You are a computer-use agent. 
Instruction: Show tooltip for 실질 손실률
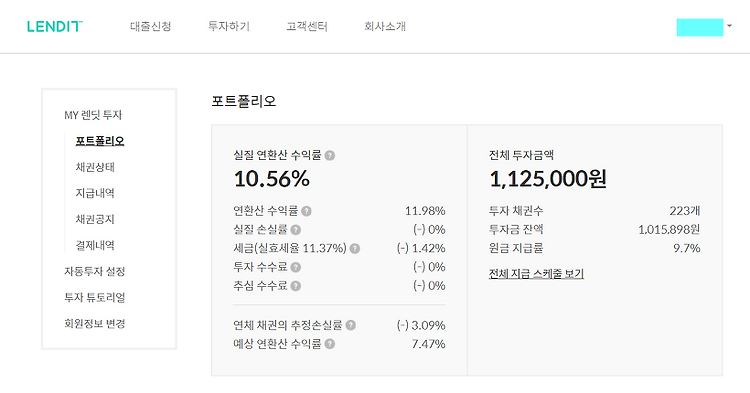[x=296, y=230]
